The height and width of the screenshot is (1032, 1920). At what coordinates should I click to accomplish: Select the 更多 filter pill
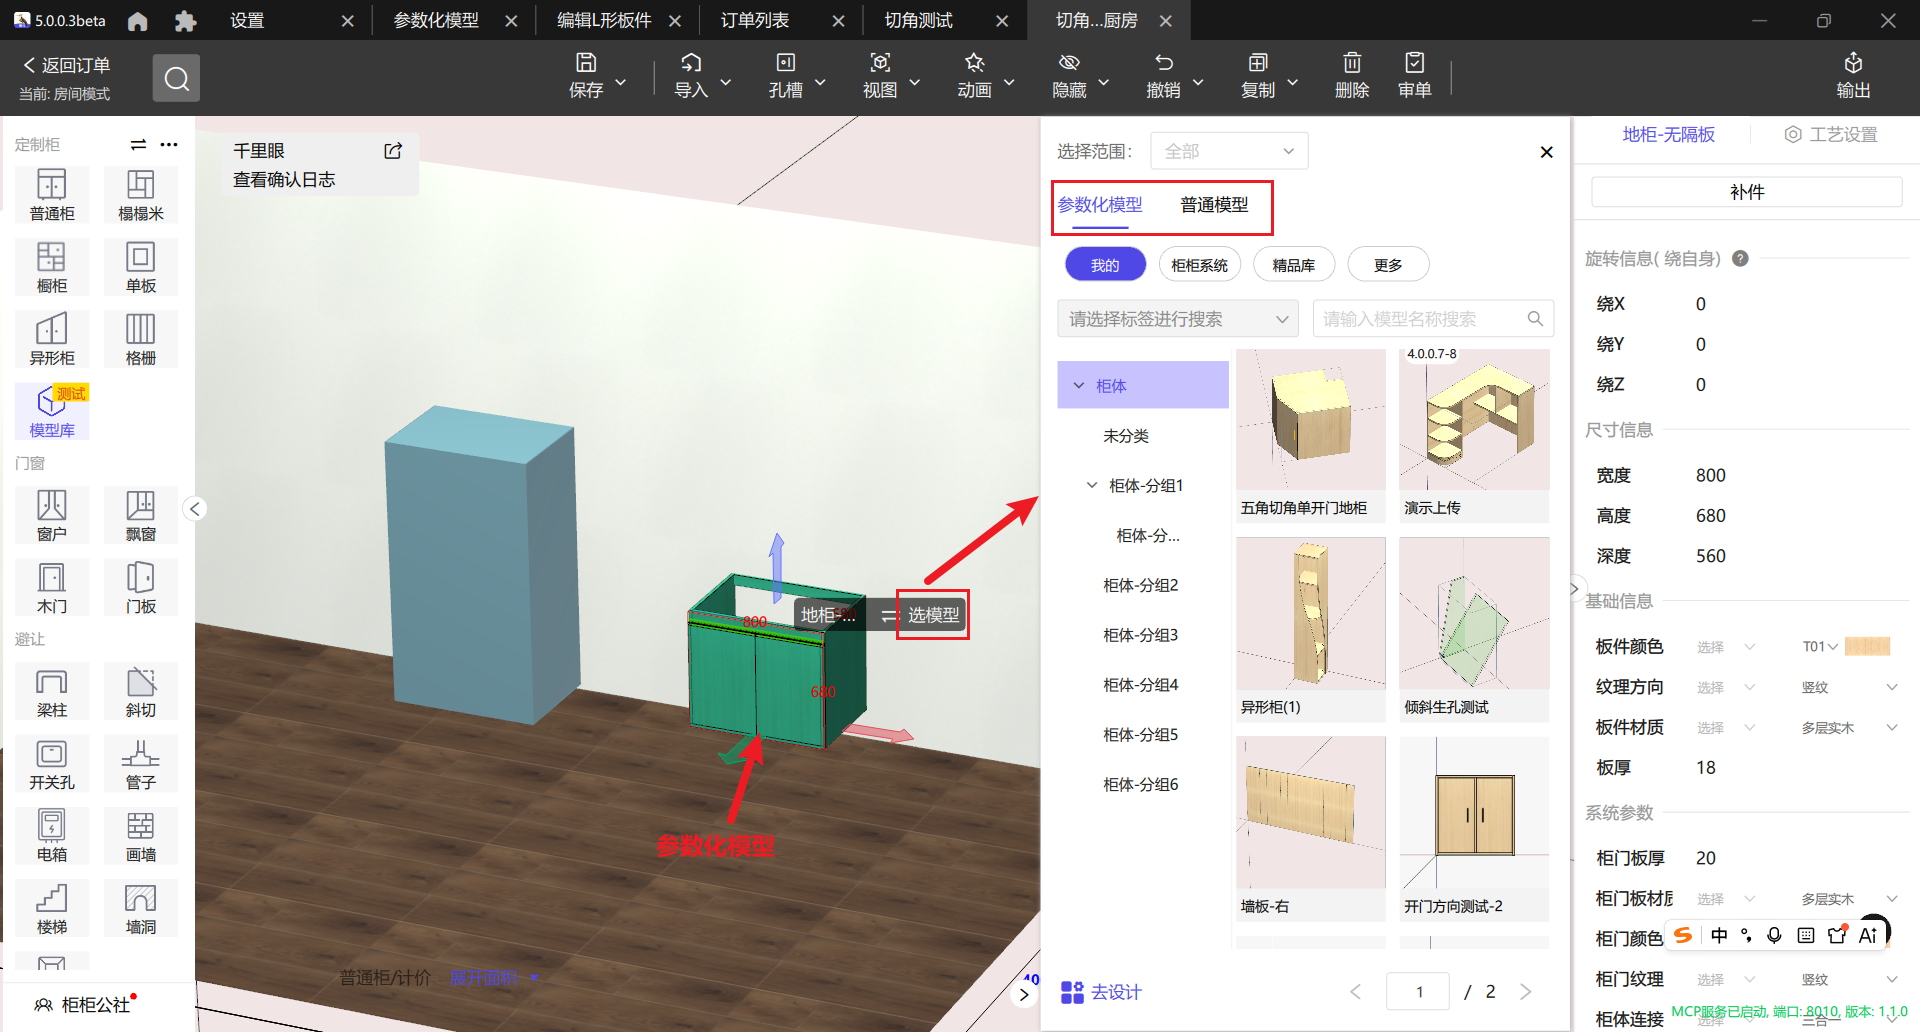pyautogui.click(x=1388, y=265)
